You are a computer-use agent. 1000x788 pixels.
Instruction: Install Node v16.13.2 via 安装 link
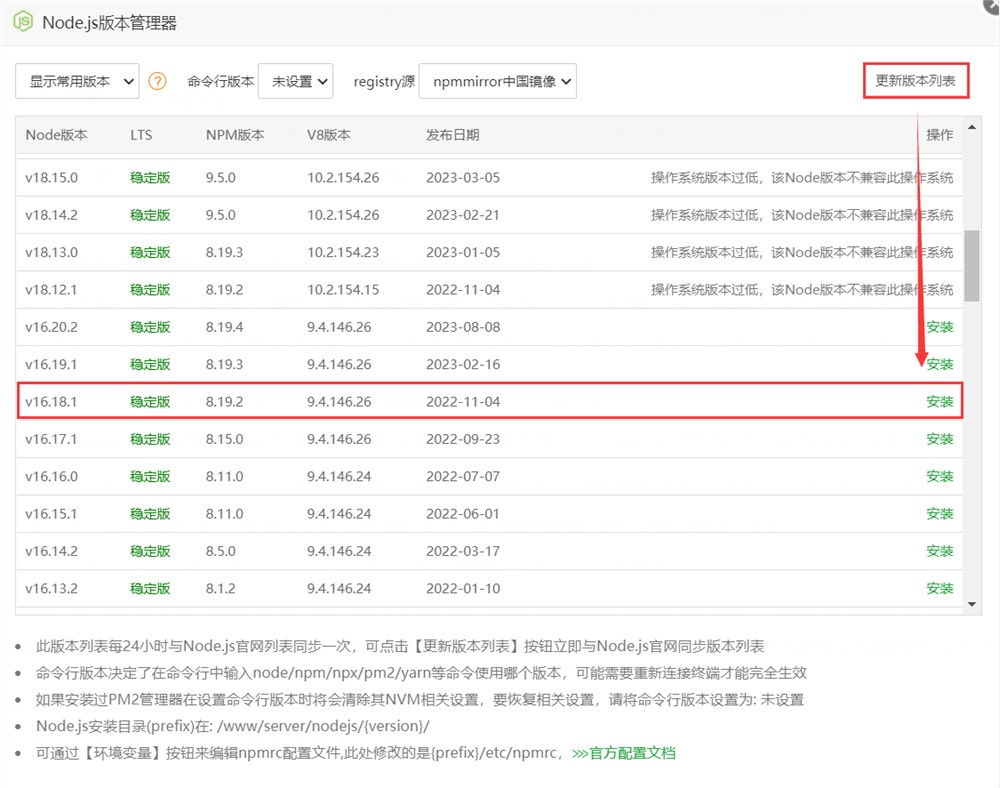[939, 588]
